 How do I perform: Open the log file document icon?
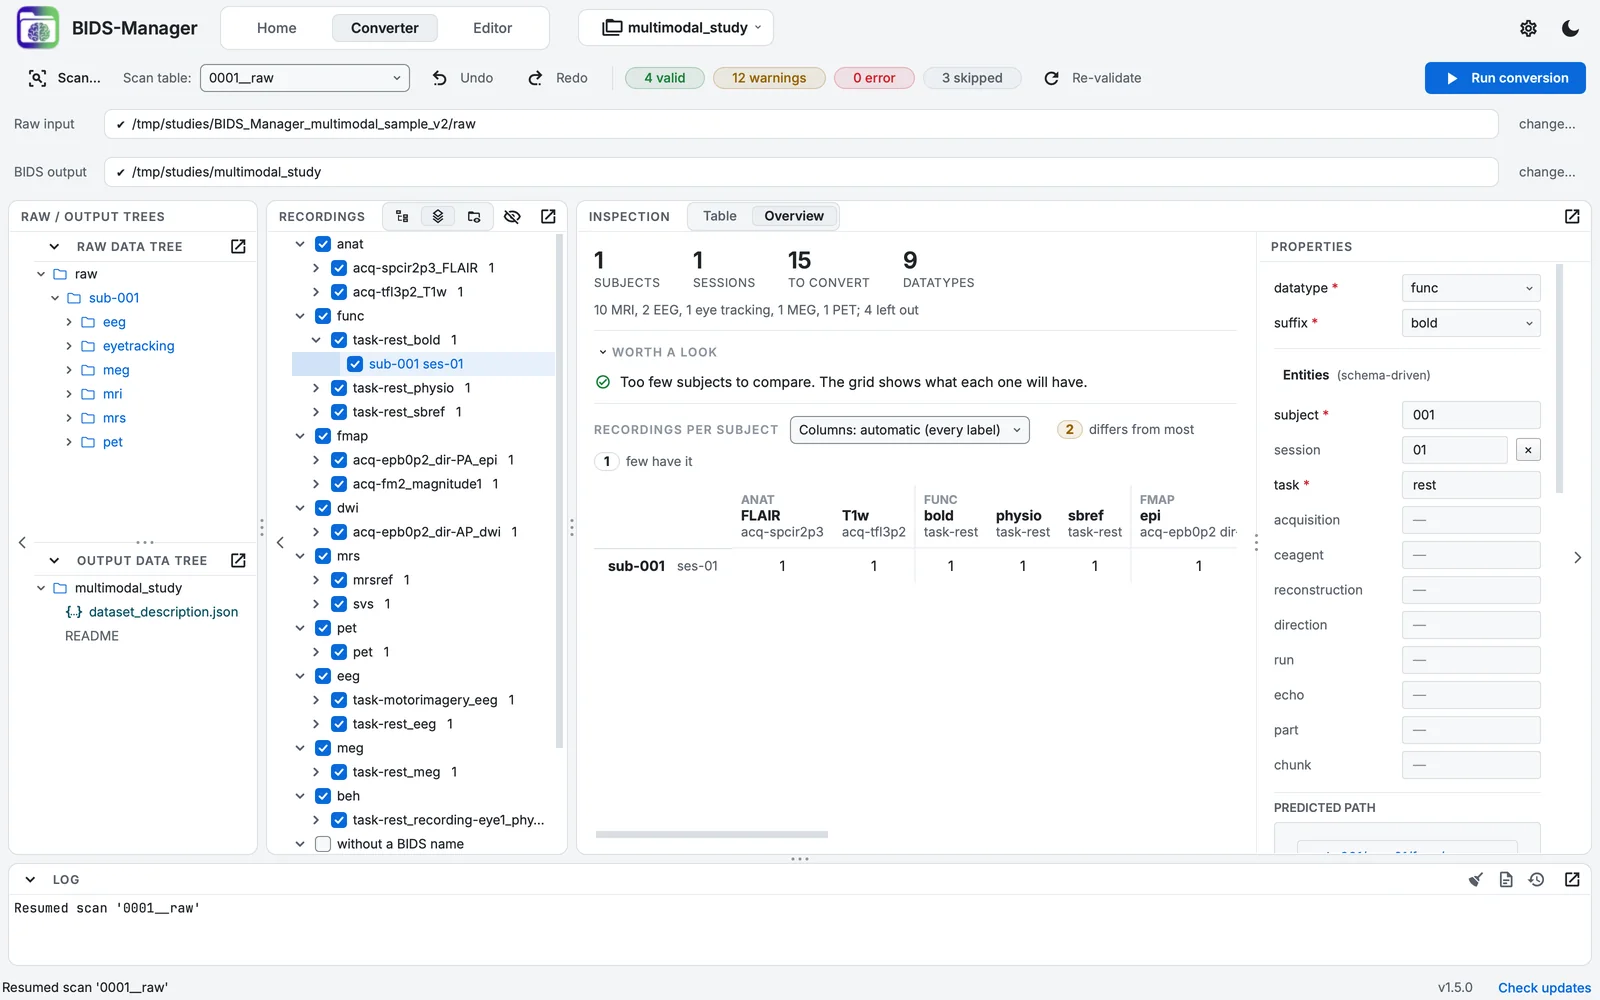pos(1506,879)
